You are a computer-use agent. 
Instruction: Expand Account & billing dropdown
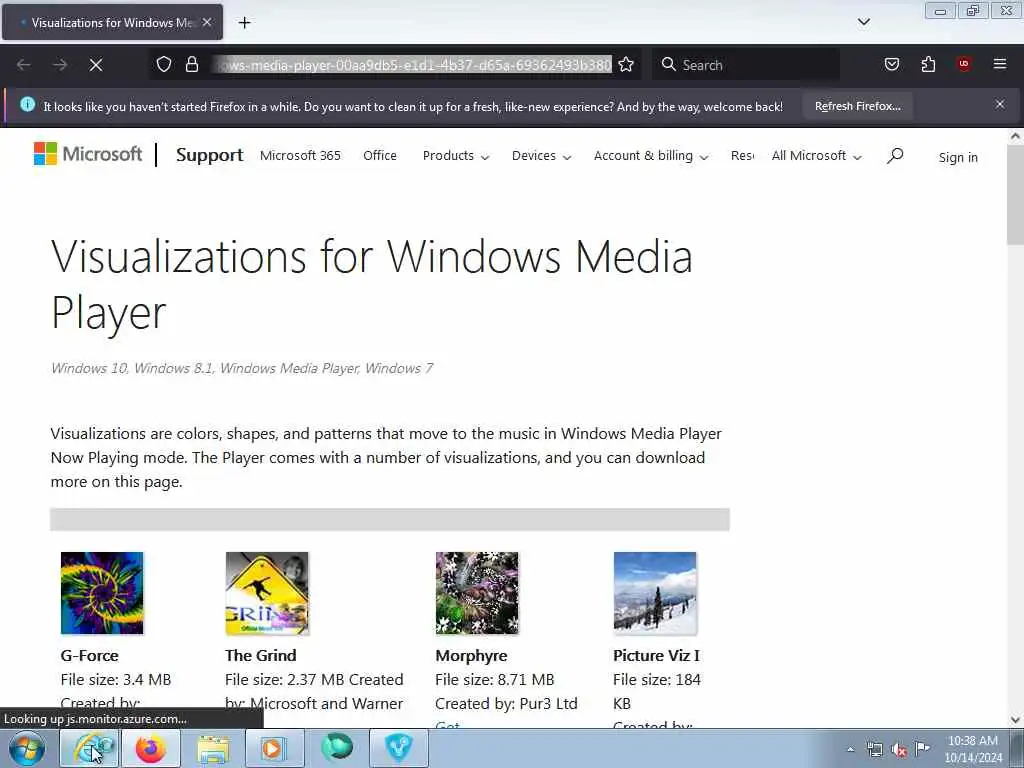651,155
